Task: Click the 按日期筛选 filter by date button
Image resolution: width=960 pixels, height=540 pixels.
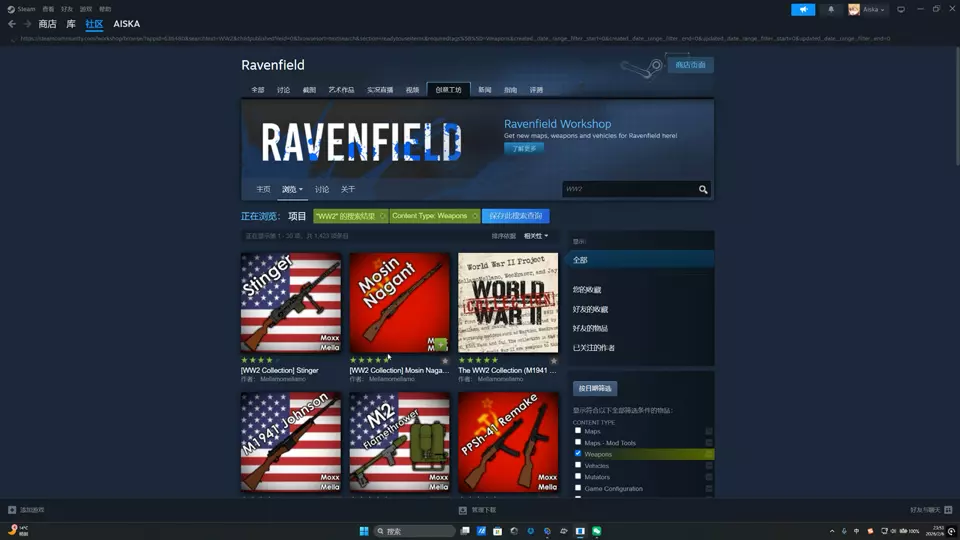Action: (x=594, y=388)
